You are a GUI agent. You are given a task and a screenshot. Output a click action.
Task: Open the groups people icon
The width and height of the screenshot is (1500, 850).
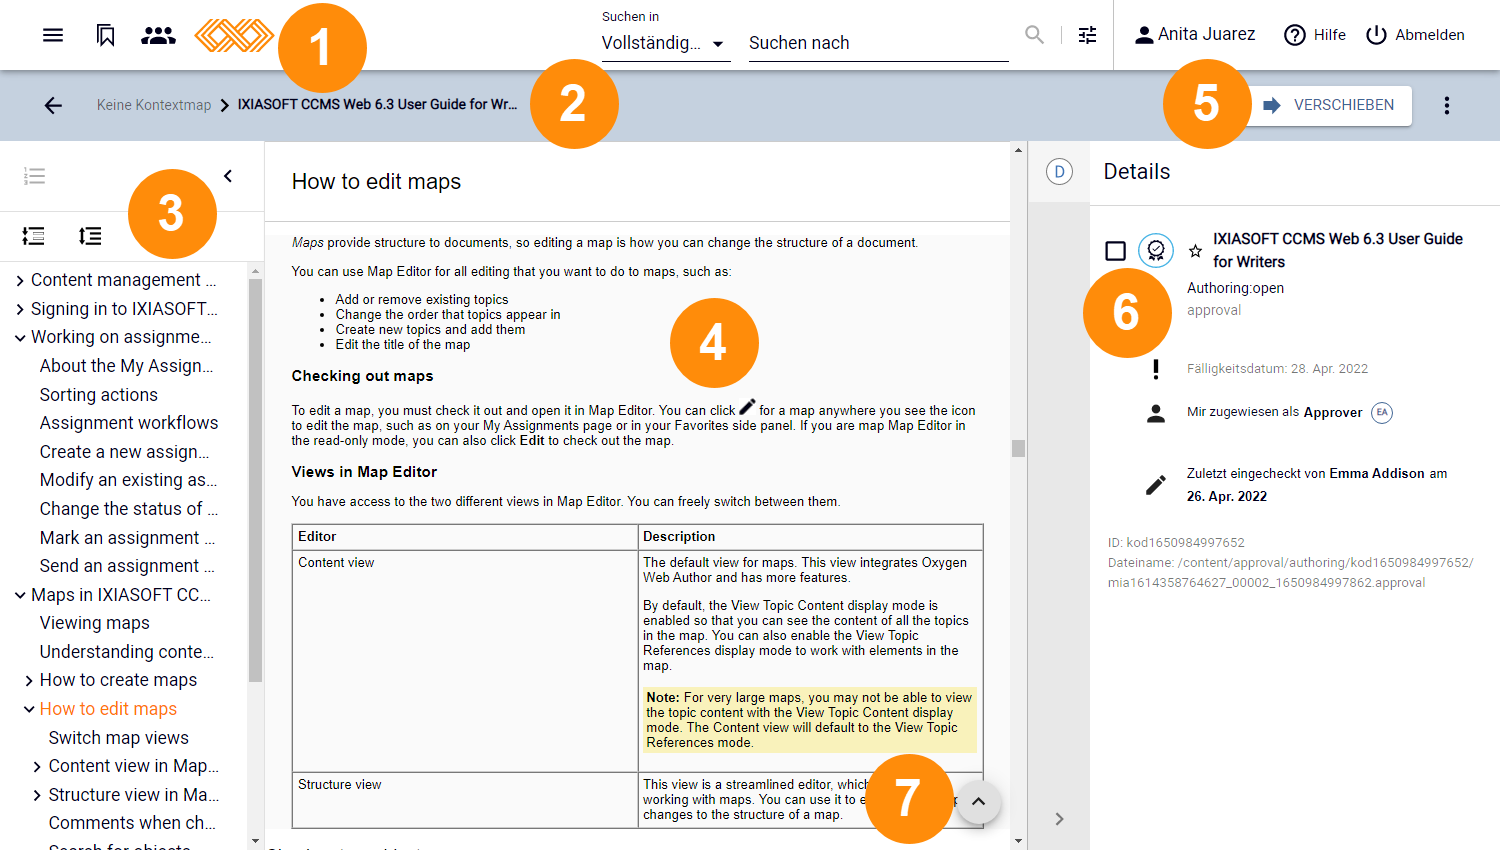[158, 35]
